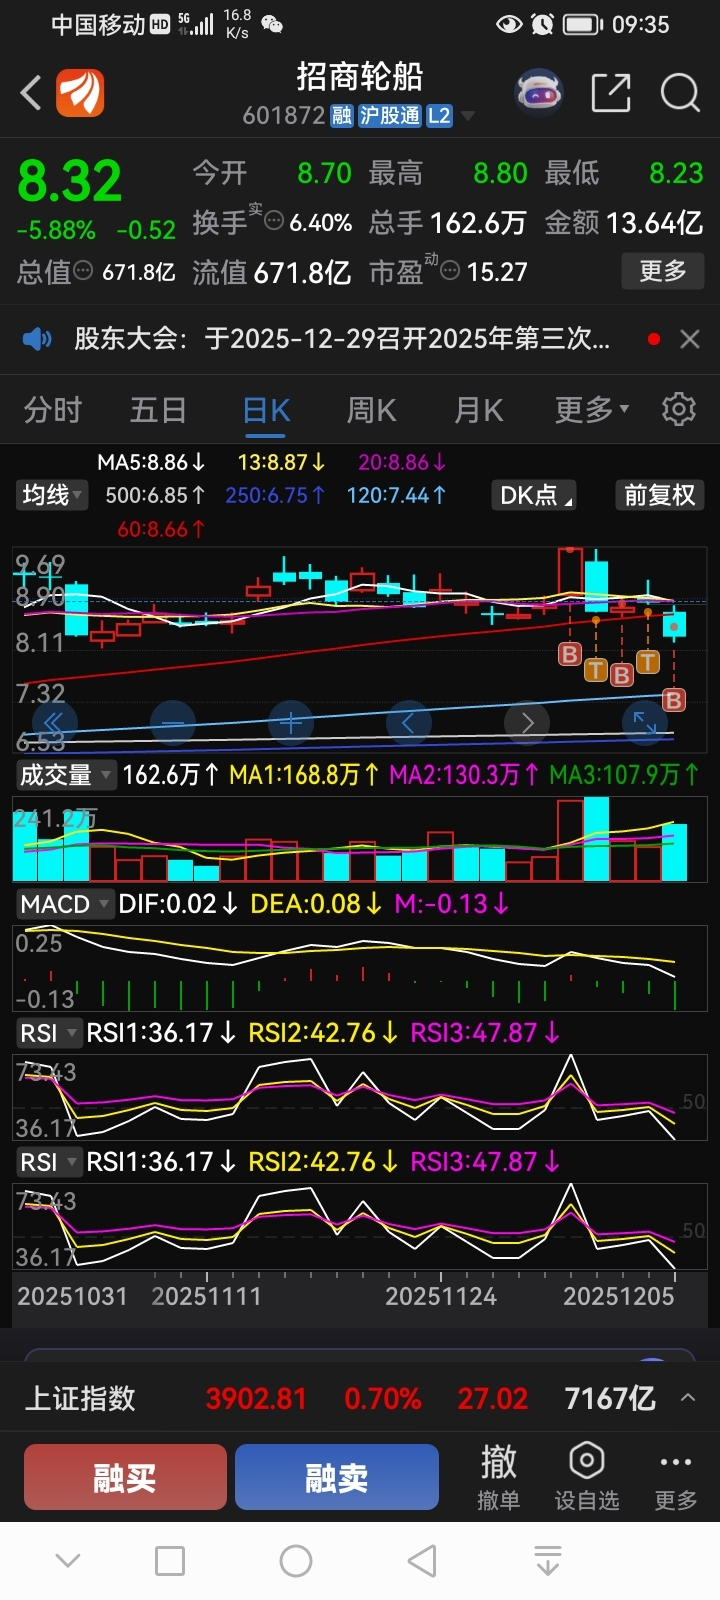Viewport: 720px width, 1600px height.
Task: Tap the Android back triangle
Action: (x=422, y=1560)
